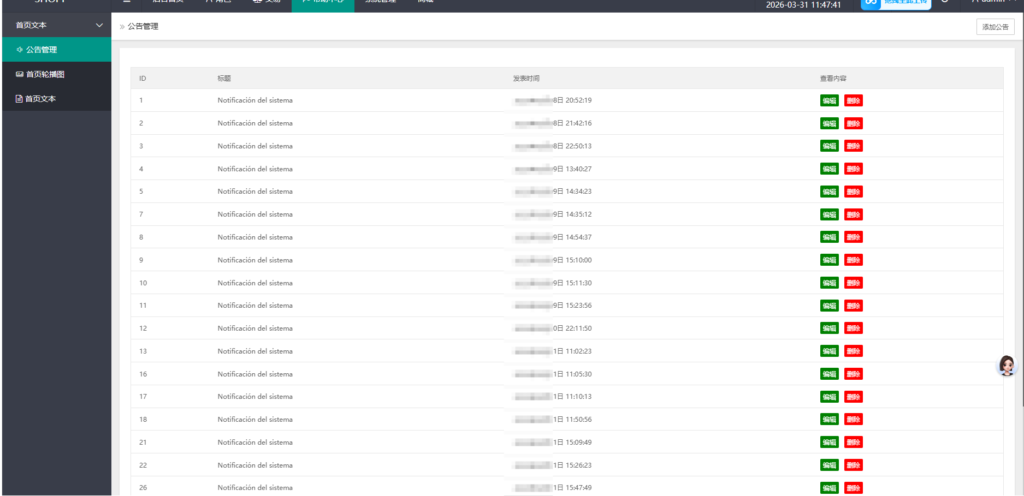
Task: Click the blue icon in the top bar
Action: (x=871, y=4)
